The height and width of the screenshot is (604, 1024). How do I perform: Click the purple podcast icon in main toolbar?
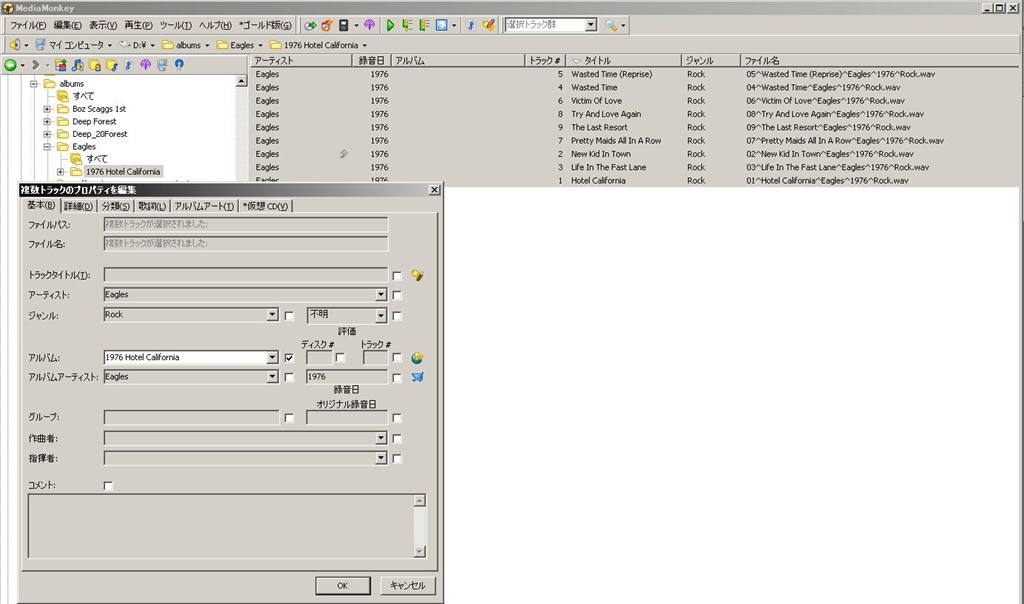point(369,25)
